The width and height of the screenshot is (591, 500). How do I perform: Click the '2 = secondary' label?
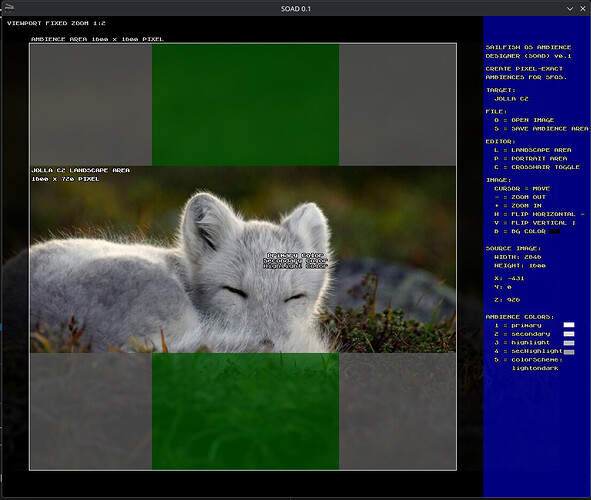pyautogui.click(x=522, y=334)
